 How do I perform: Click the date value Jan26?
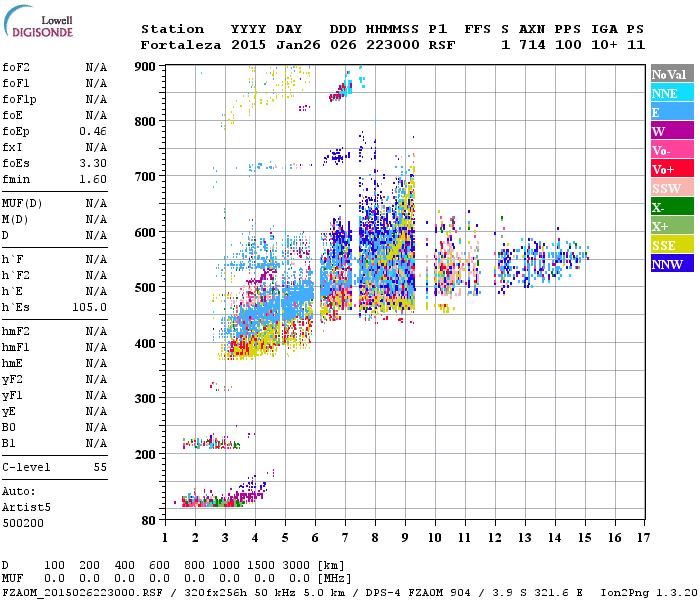(x=298, y=45)
